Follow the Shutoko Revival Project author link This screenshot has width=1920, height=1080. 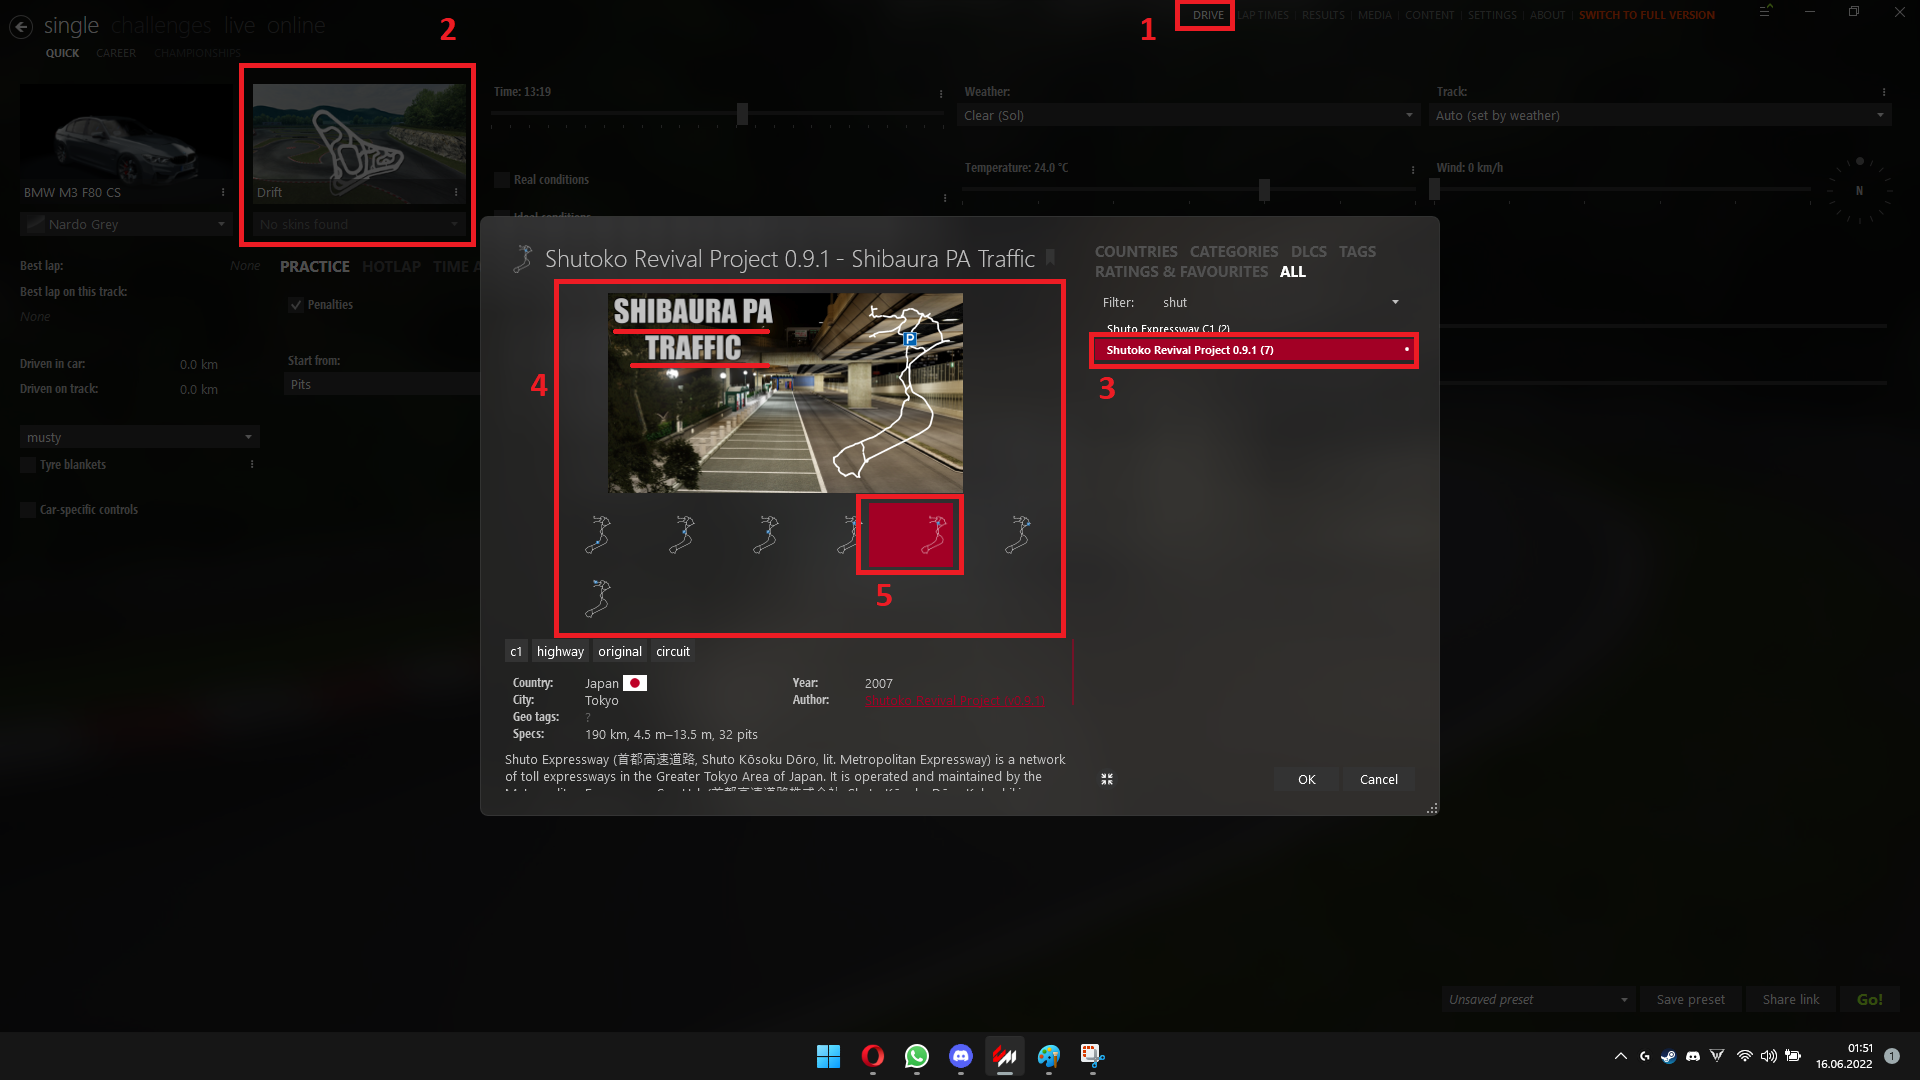pyautogui.click(x=954, y=700)
